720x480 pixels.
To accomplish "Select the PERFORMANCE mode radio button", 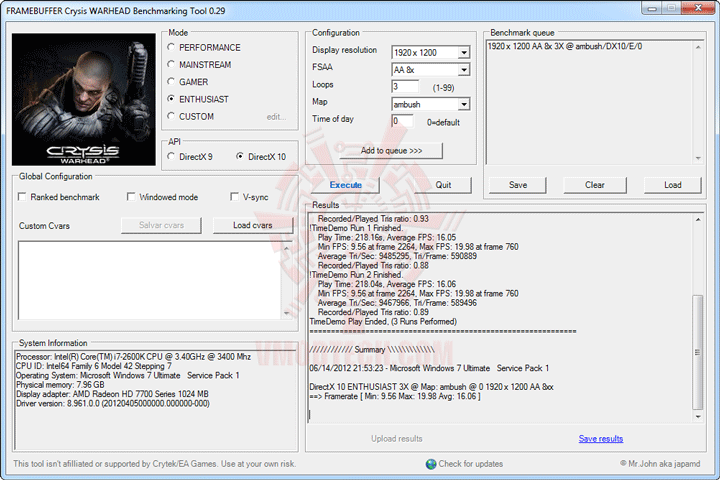I will (171, 47).
